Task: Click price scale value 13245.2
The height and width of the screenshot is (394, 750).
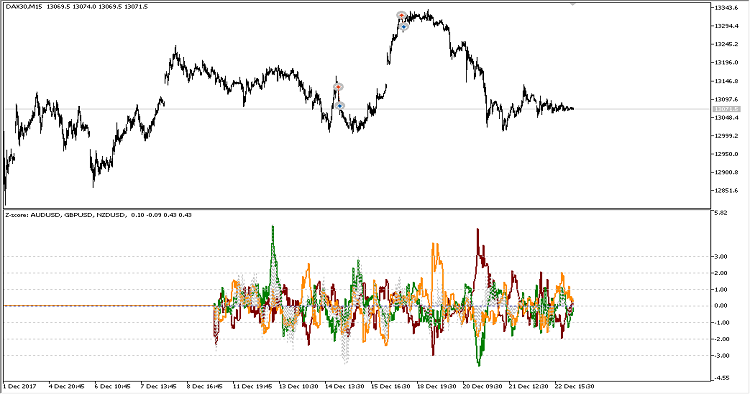Action: point(726,44)
